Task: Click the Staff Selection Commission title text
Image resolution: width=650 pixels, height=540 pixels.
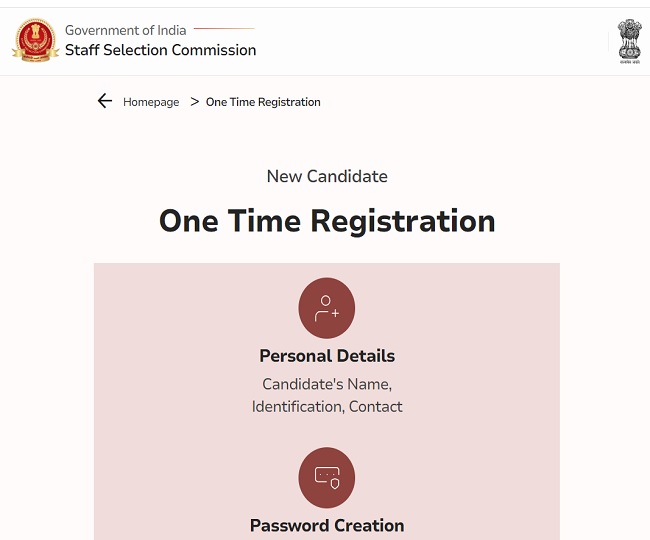Action: click(x=160, y=50)
